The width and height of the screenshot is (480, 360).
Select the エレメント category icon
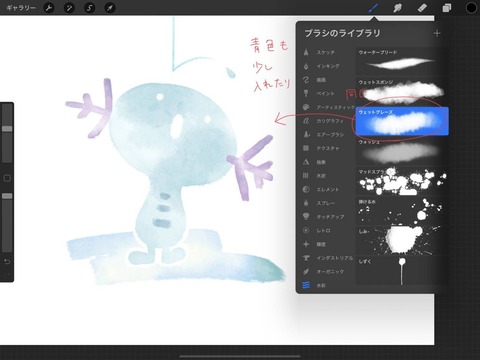coord(306,189)
